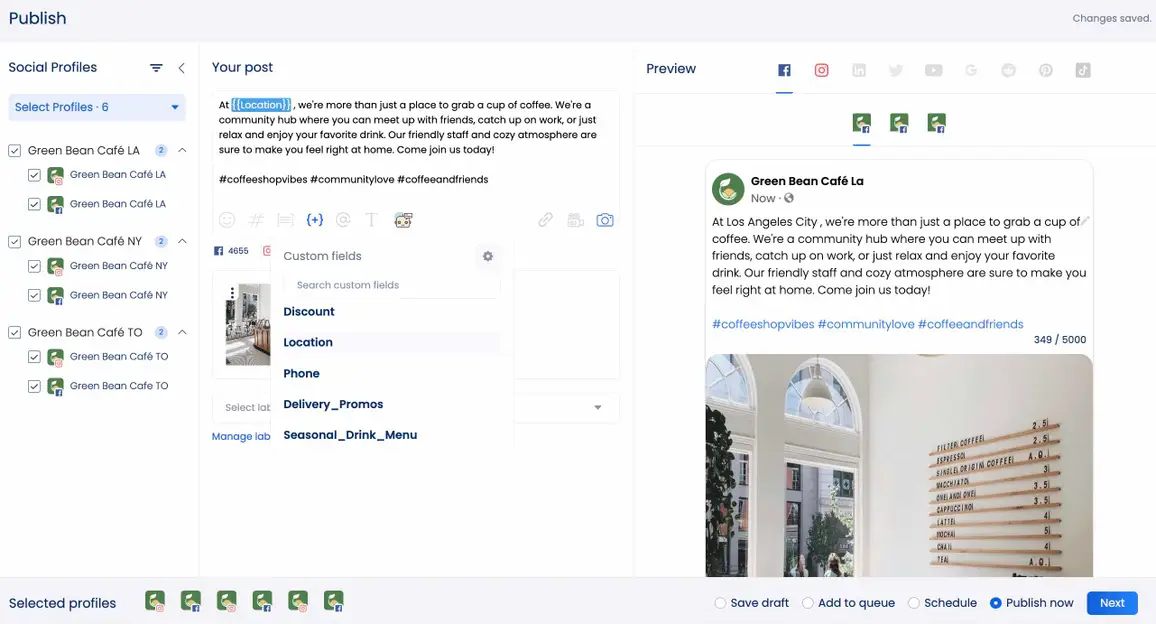The width and height of the screenshot is (1156, 624).
Task: Click the @ mention icon
Action: pos(343,219)
